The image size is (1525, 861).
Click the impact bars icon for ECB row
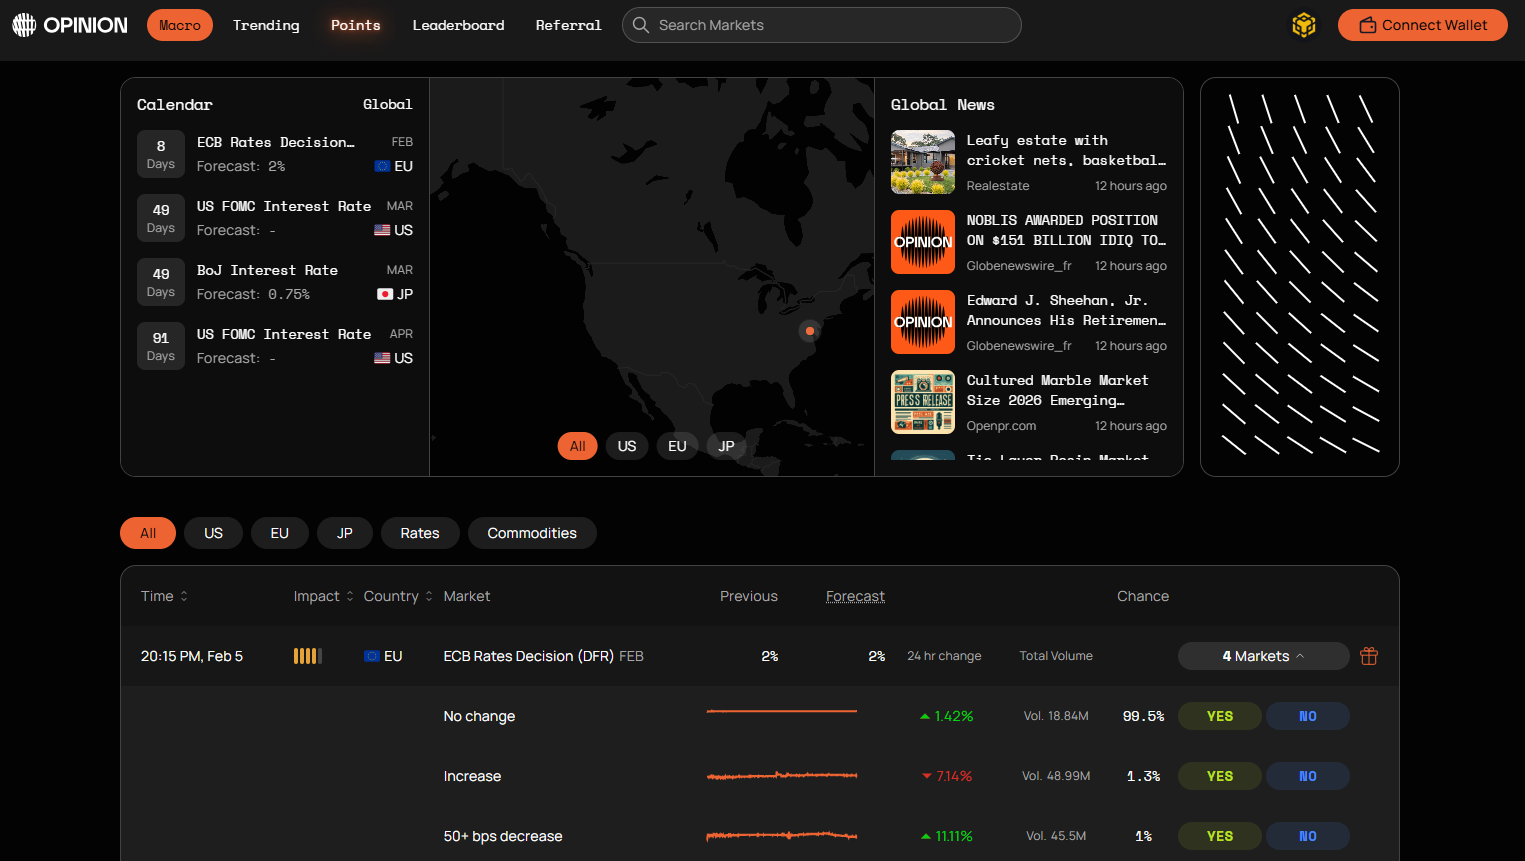tap(307, 656)
